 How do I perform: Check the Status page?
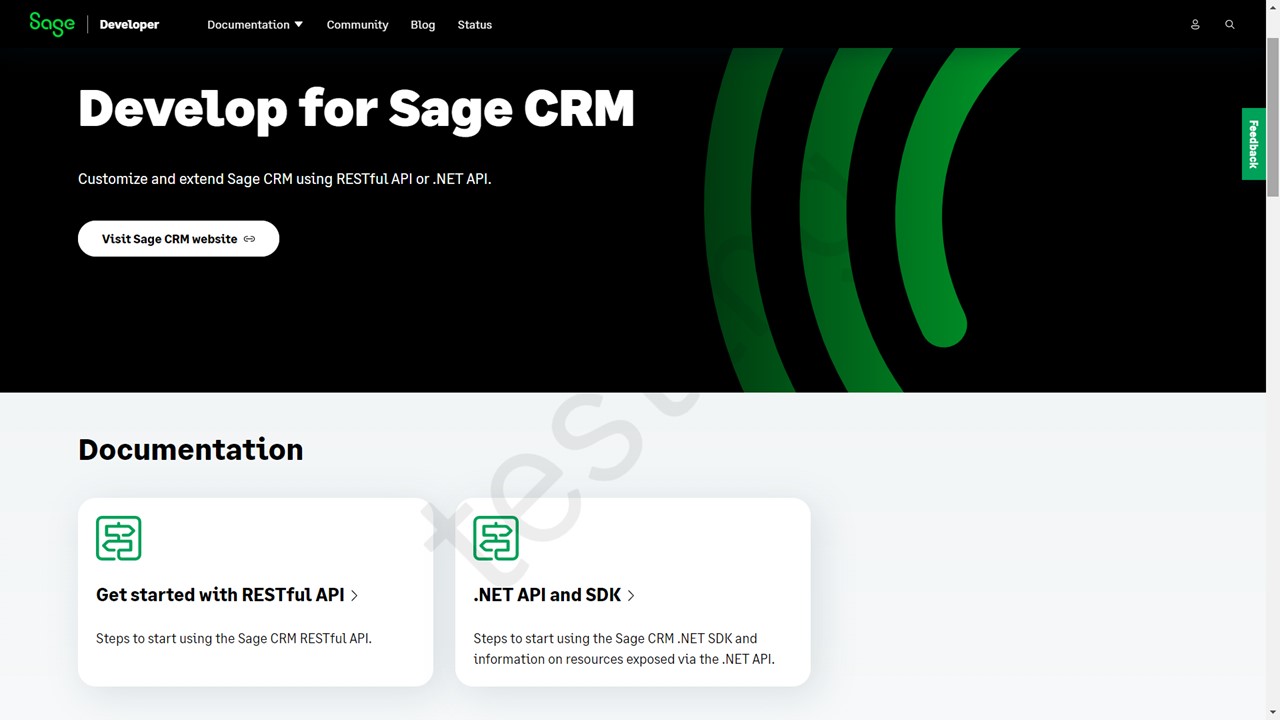(474, 24)
